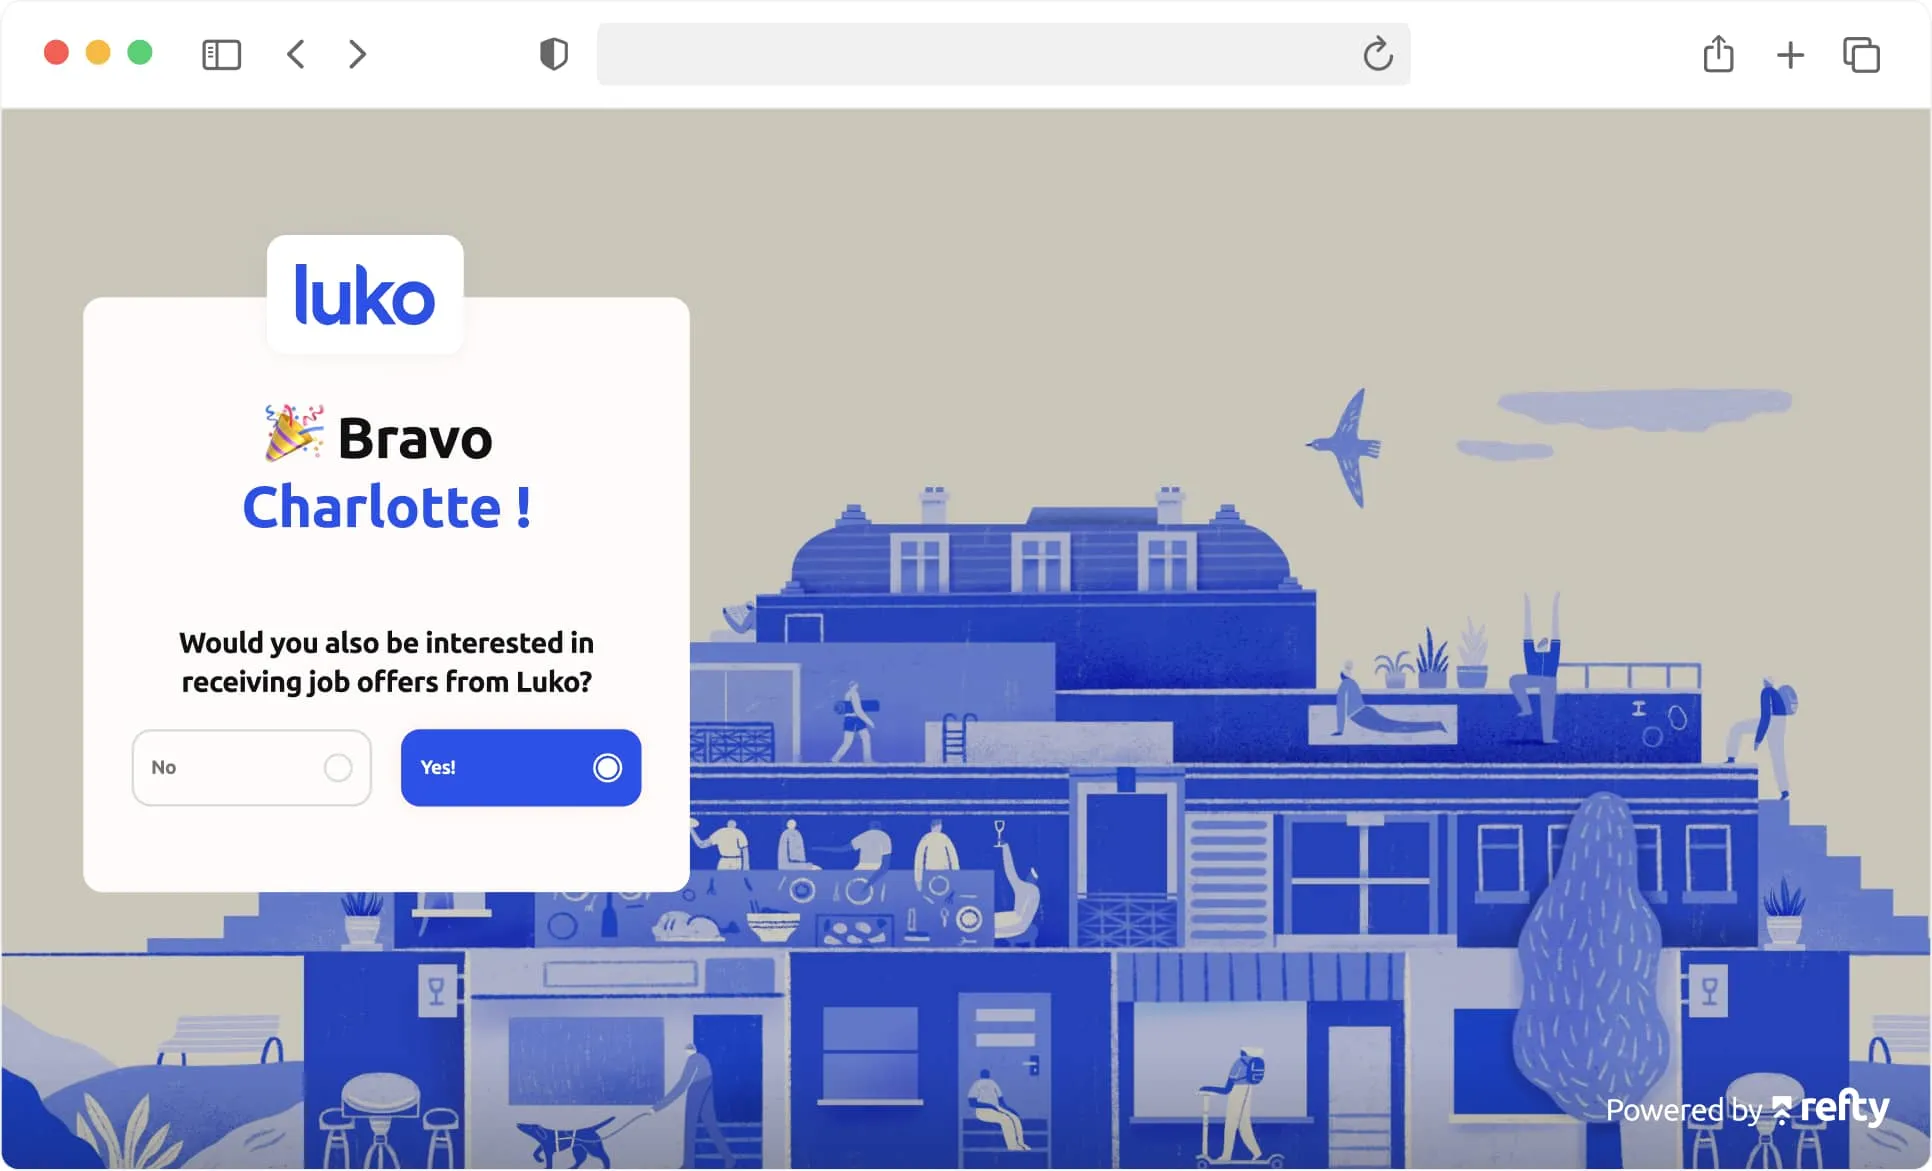Viewport: 1932px width, 1171px height.
Task: Click the 'Bravo' heading text
Action: point(415,438)
